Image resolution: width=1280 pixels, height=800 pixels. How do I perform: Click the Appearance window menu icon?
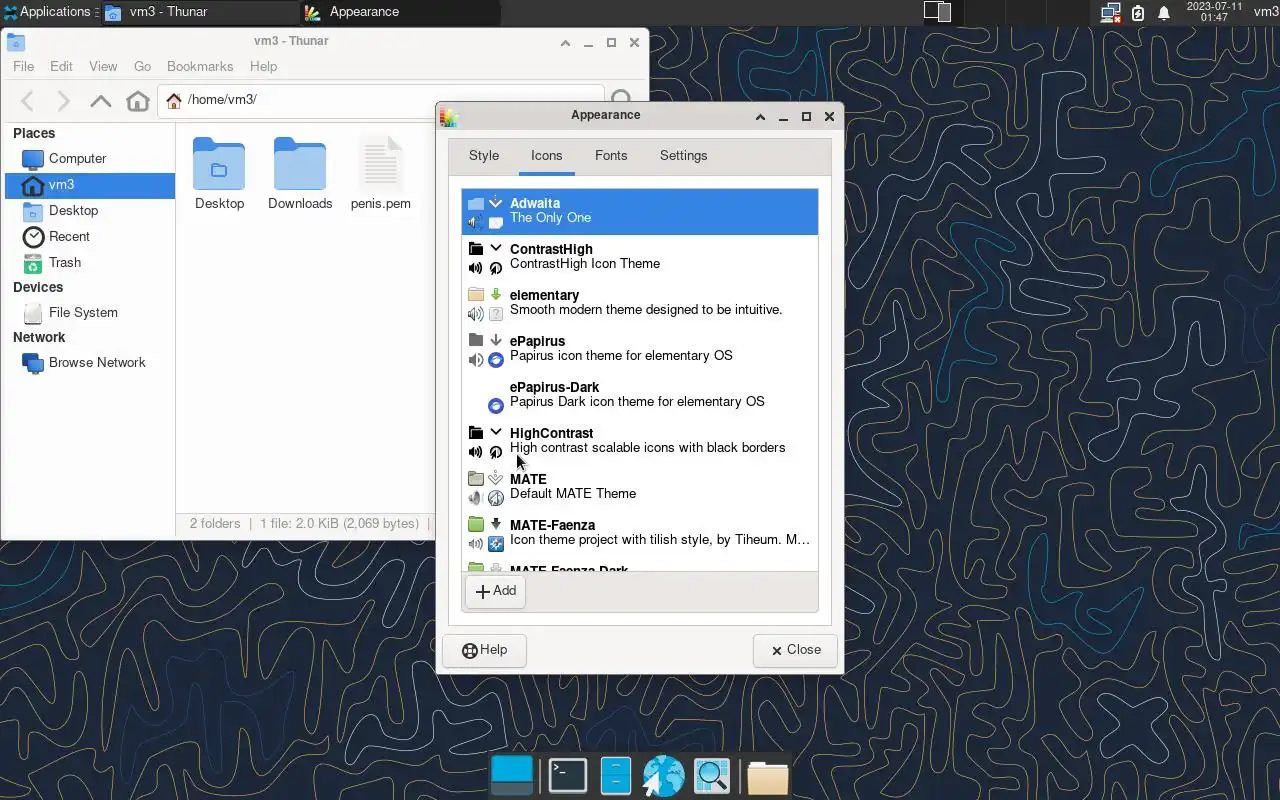(448, 116)
